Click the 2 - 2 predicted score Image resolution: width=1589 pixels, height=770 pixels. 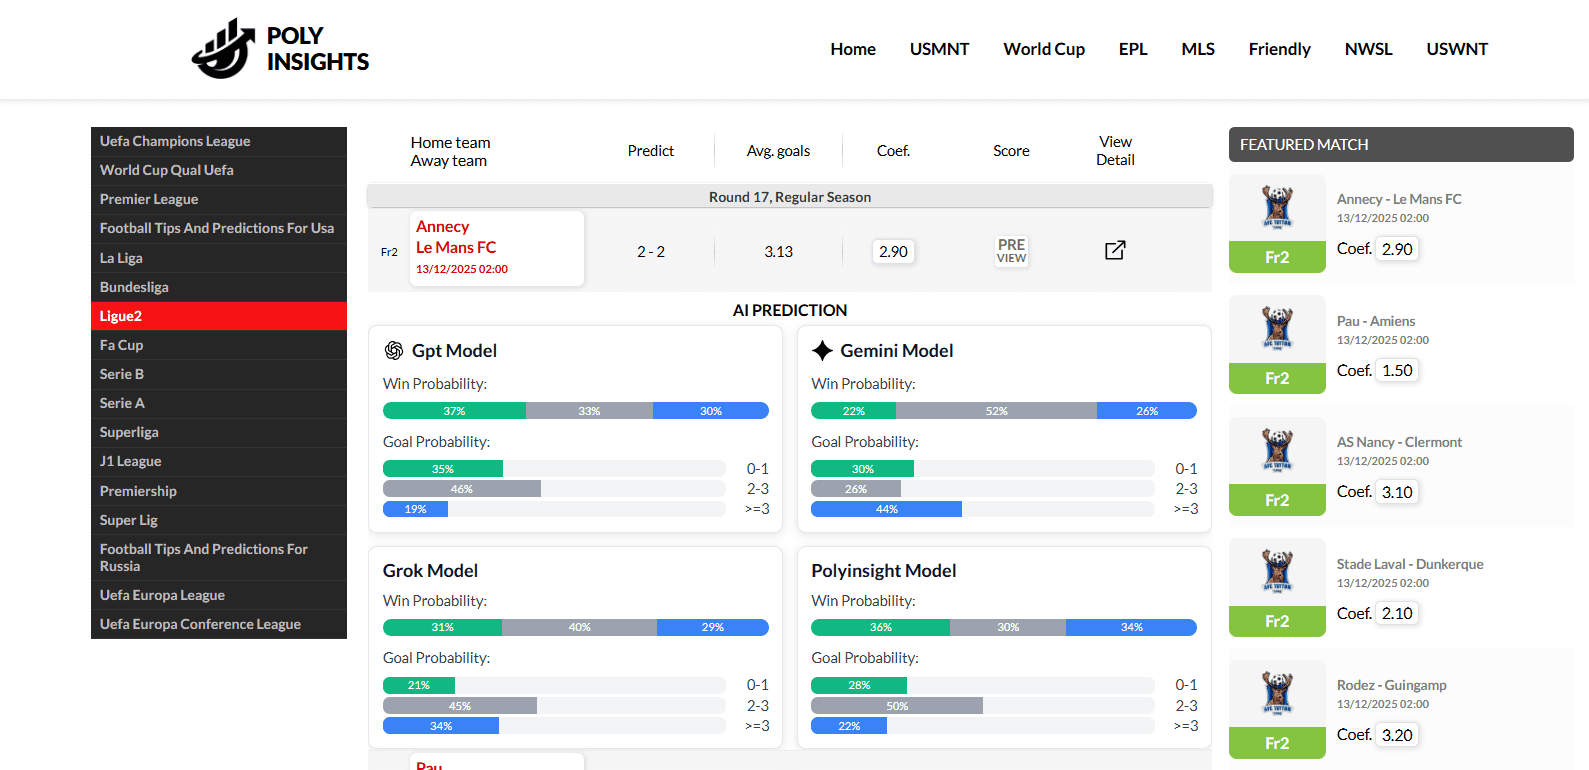pos(651,252)
